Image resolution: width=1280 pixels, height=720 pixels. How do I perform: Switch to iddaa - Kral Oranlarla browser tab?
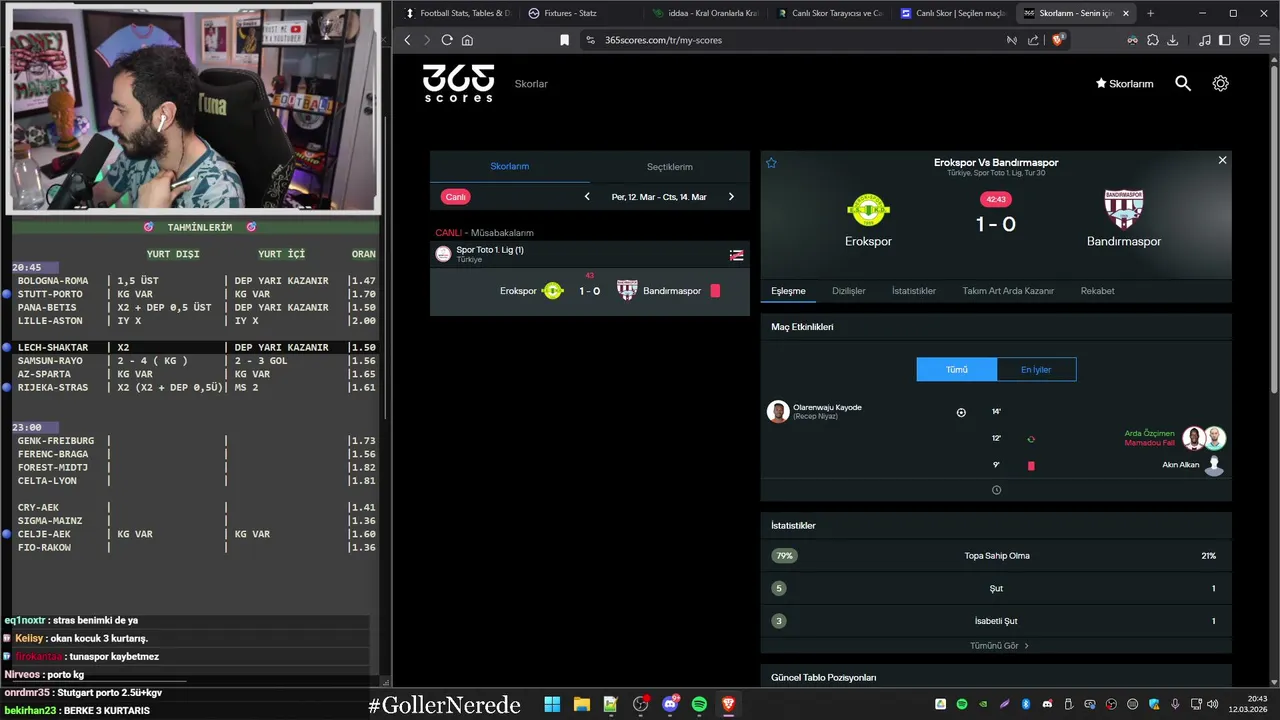pos(706,13)
